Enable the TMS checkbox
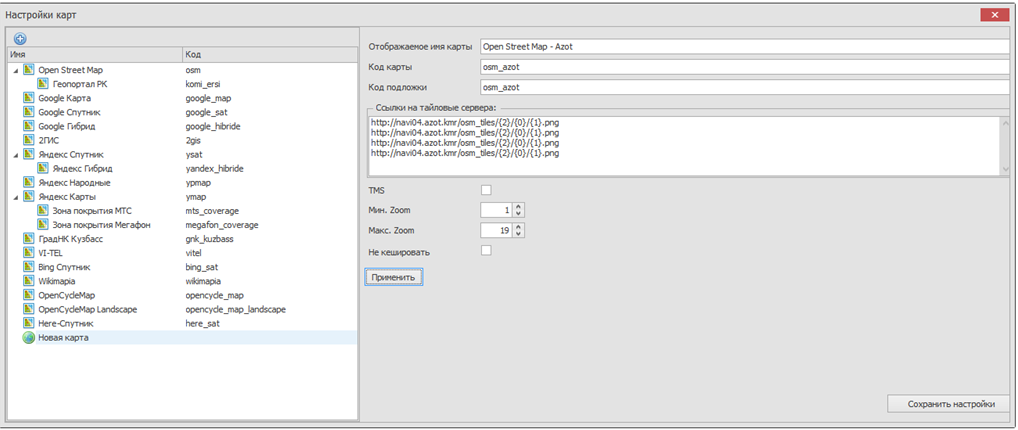The width and height of the screenshot is (1018, 430). pyautogui.click(x=486, y=190)
